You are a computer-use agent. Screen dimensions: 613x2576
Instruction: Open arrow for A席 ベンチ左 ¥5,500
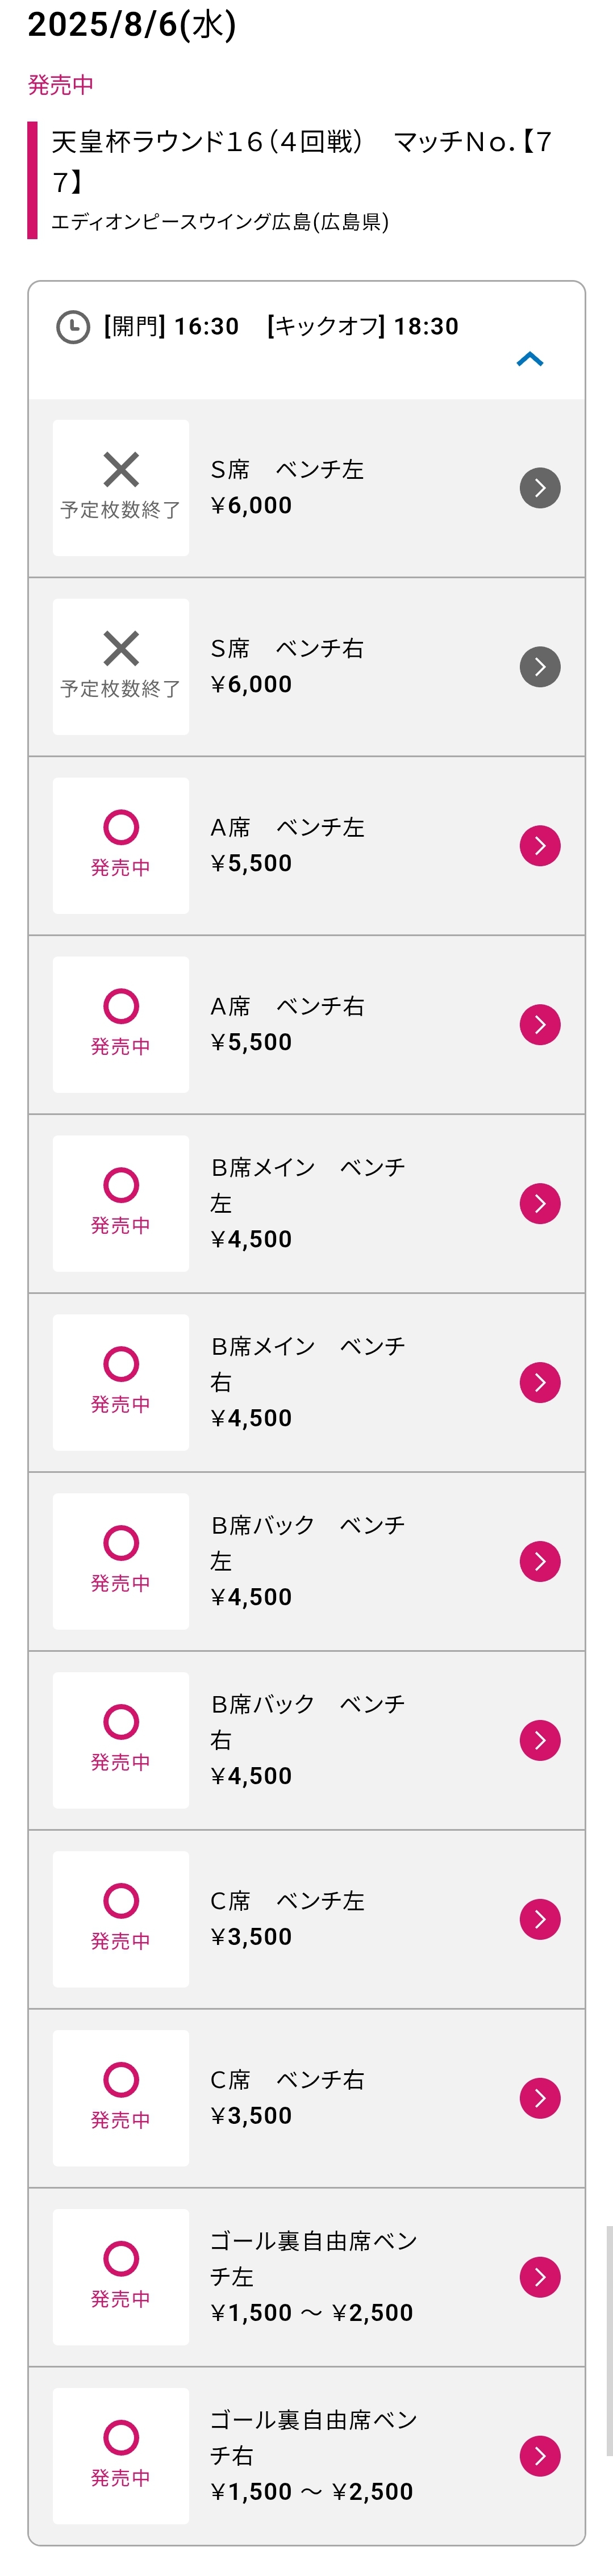[x=540, y=846]
